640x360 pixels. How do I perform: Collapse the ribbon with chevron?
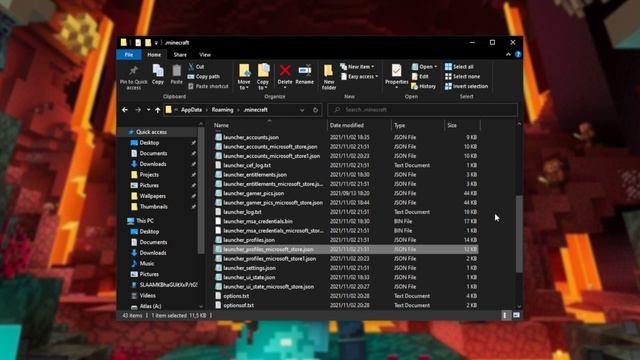coord(508,54)
